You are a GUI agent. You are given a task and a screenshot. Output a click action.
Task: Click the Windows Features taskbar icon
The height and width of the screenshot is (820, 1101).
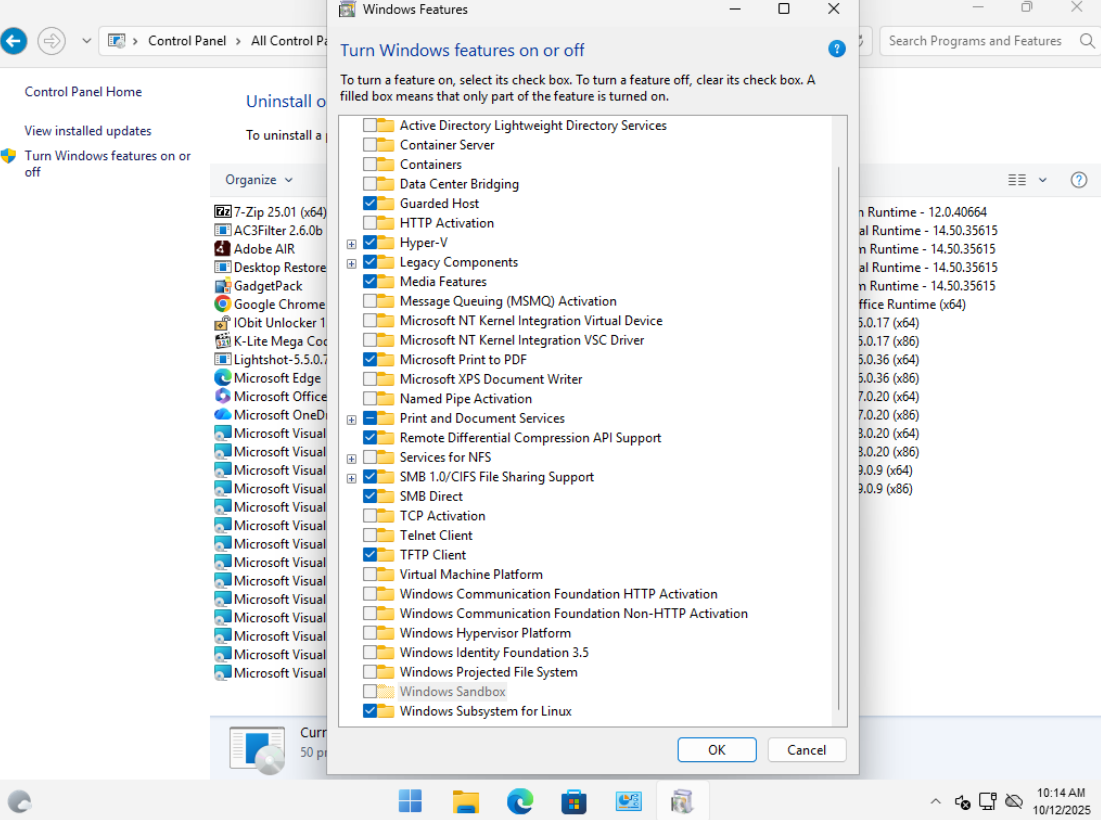point(682,801)
